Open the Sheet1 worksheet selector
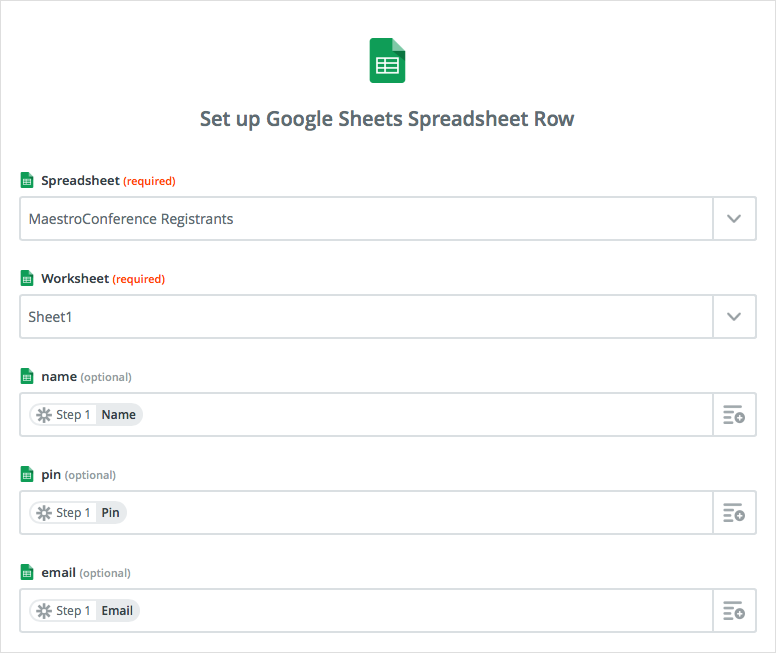776x653 pixels. point(366,317)
